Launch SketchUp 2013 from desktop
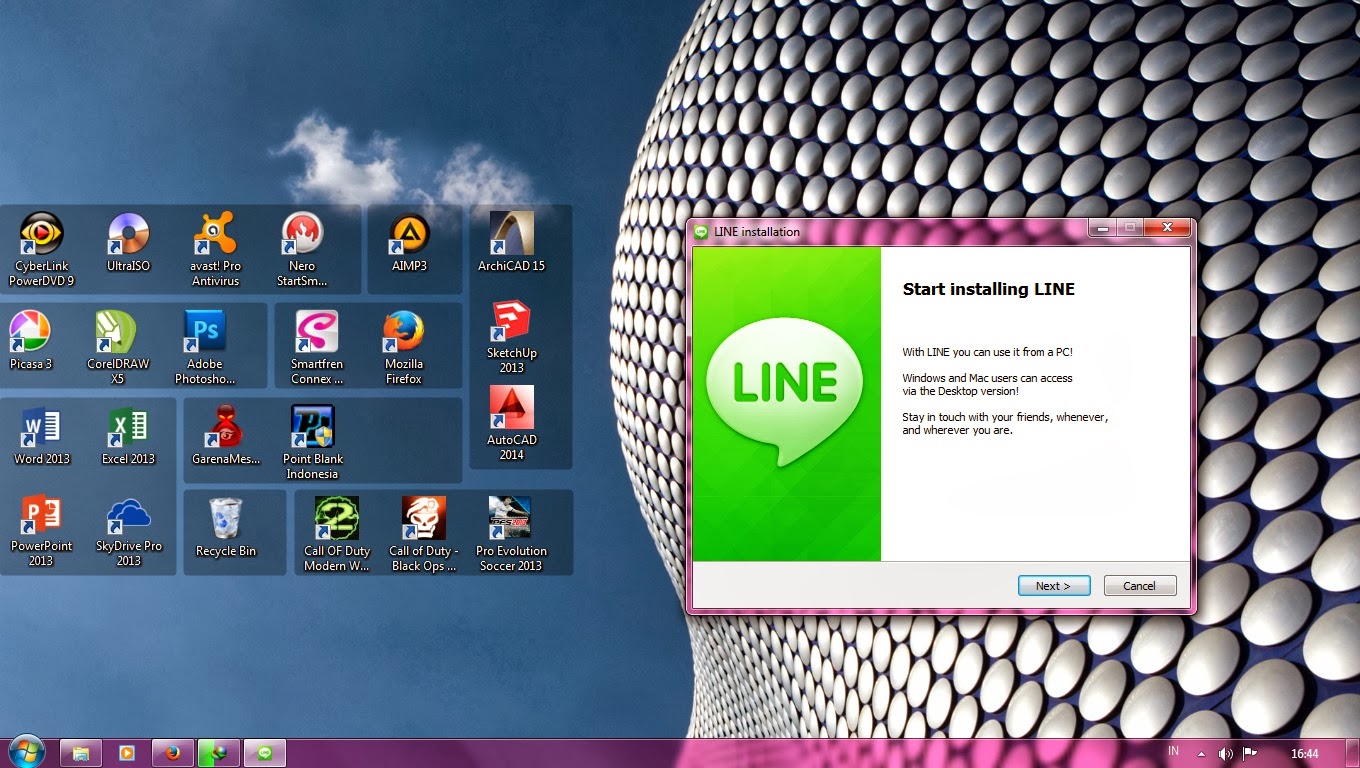The height and width of the screenshot is (768, 1360). click(x=512, y=337)
